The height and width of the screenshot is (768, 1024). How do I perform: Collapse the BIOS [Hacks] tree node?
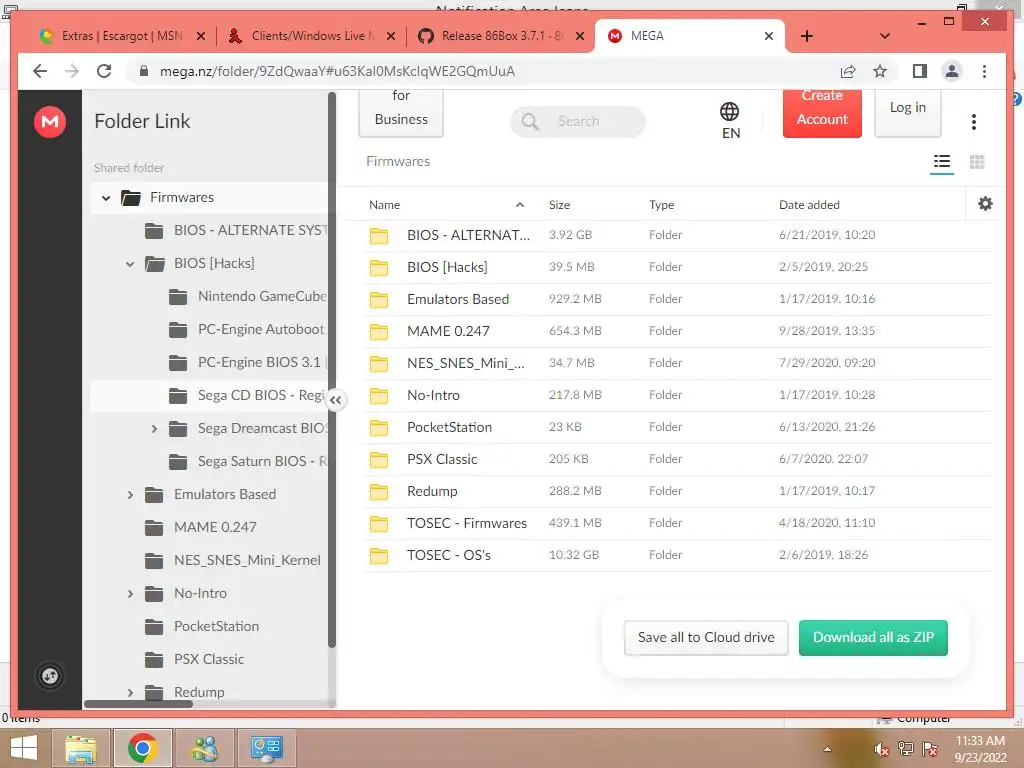click(130, 263)
